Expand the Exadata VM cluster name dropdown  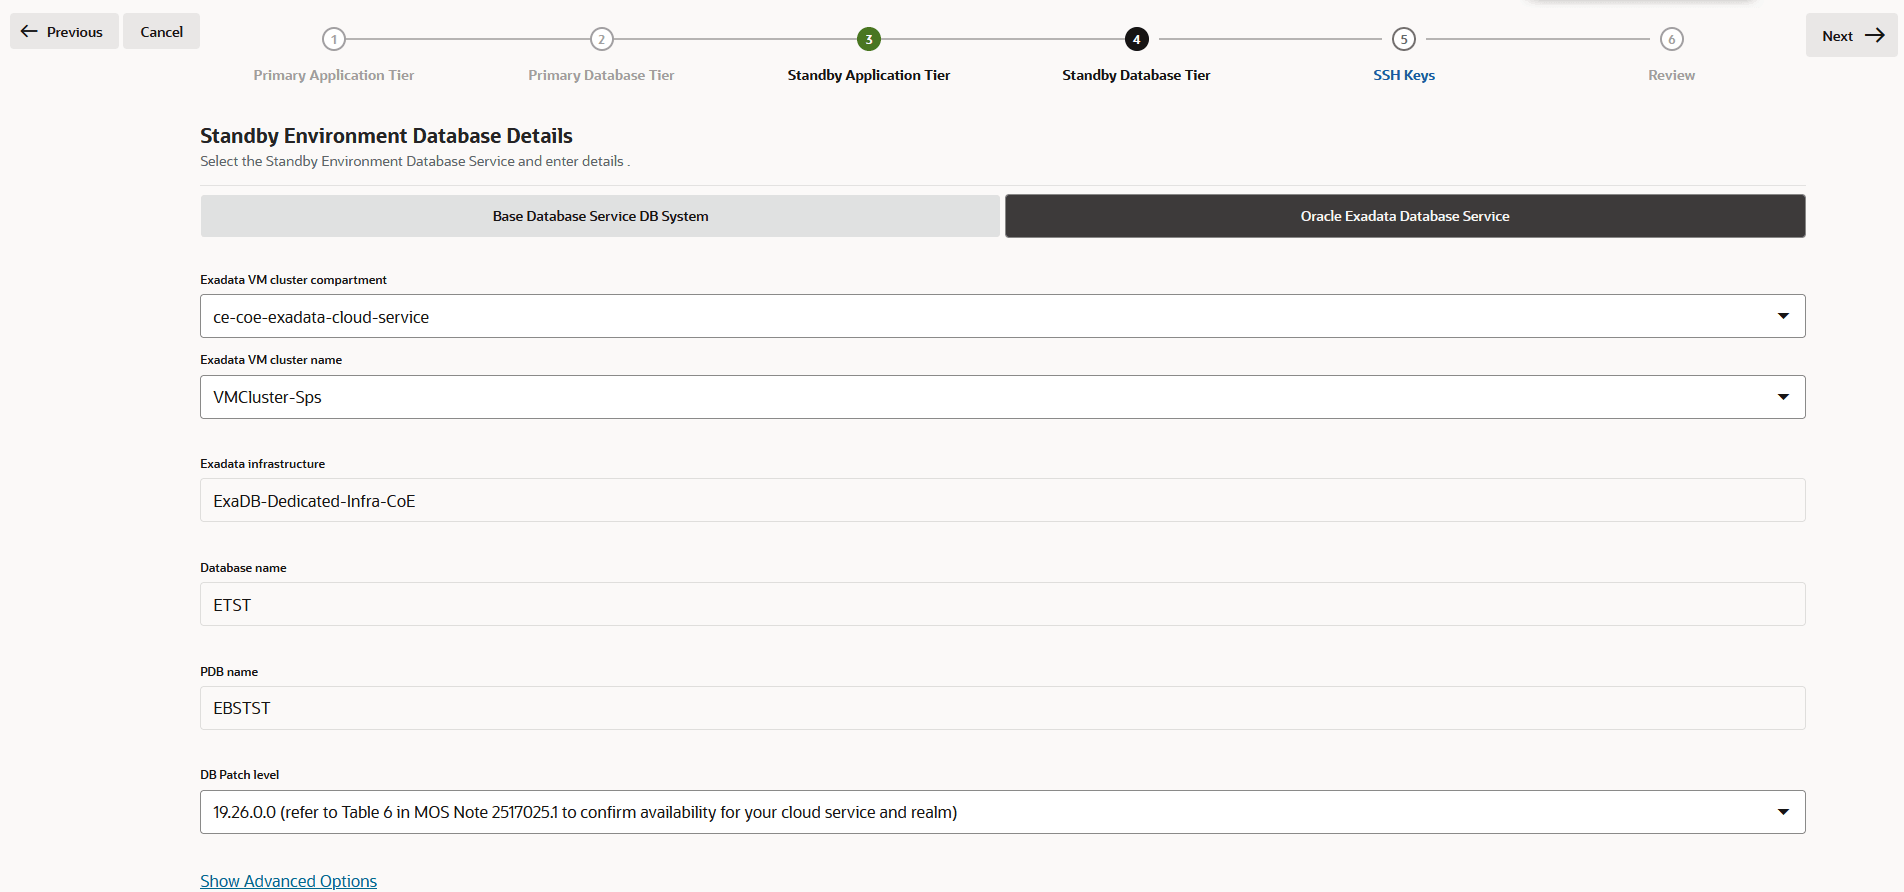[1003, 397]
